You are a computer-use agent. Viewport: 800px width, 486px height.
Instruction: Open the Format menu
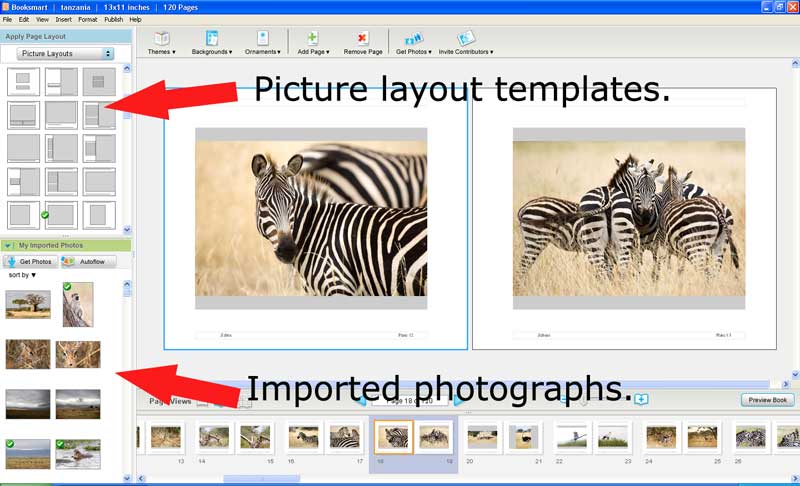pos(88,19)
